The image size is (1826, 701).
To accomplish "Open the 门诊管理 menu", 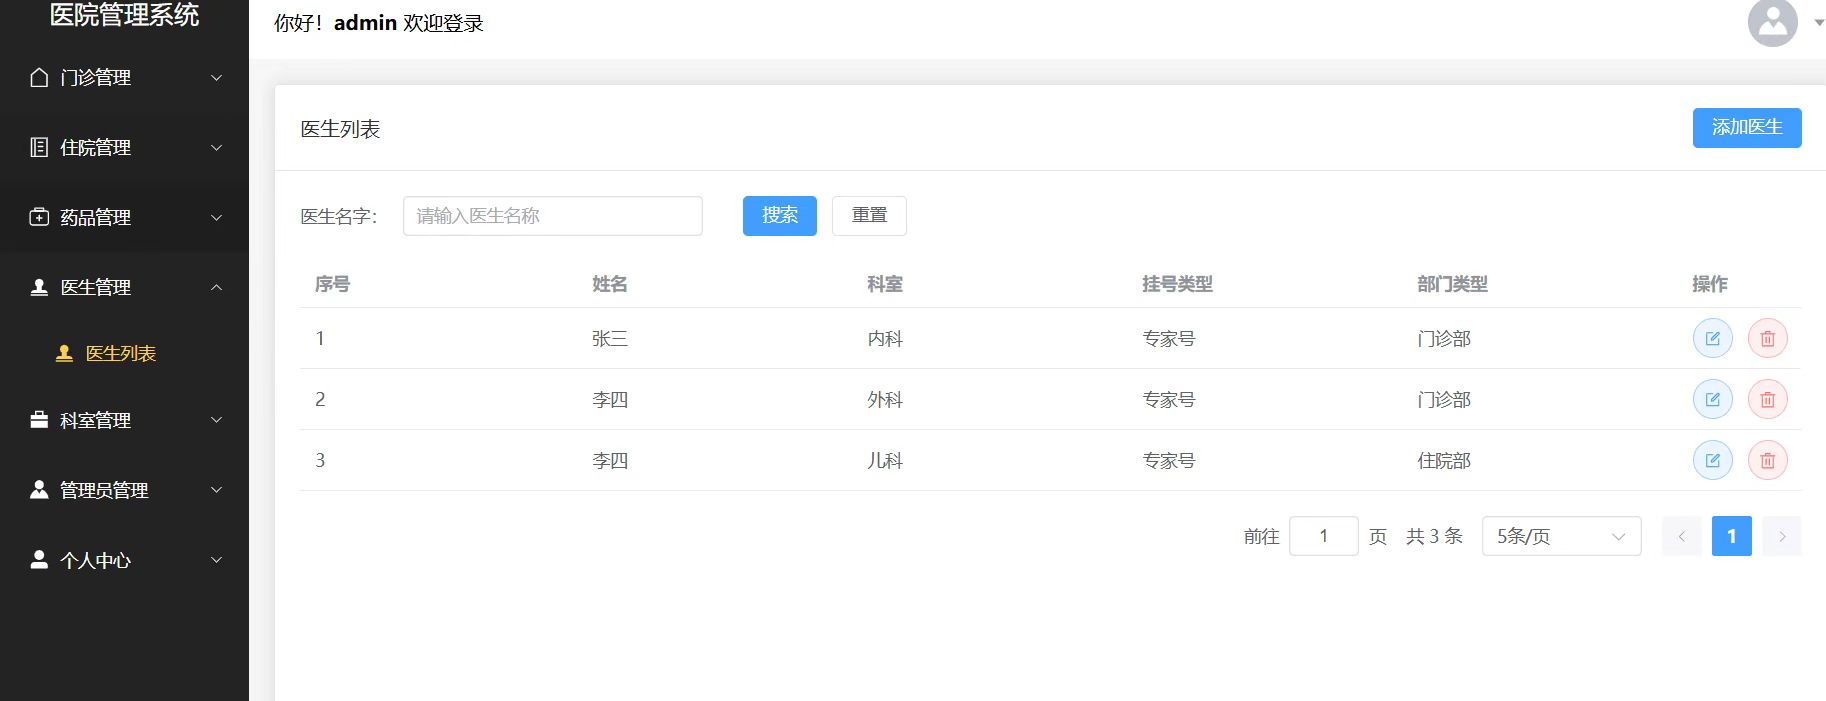I will 124,77.
